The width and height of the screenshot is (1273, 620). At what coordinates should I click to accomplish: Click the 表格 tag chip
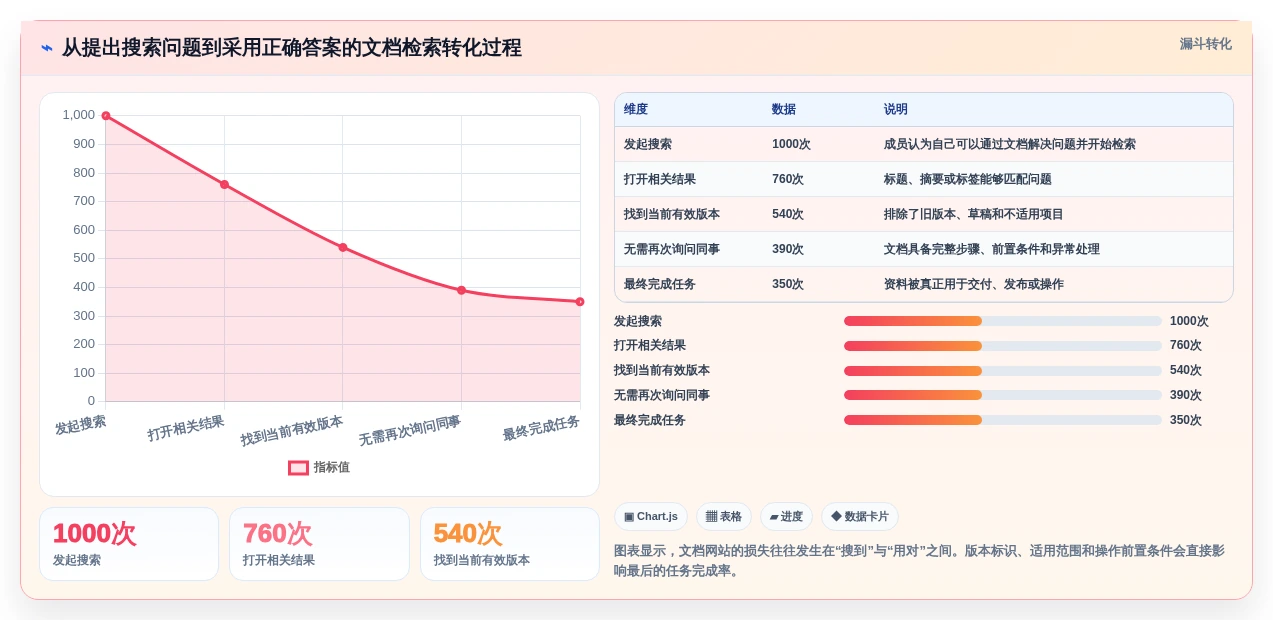(724, 516)
